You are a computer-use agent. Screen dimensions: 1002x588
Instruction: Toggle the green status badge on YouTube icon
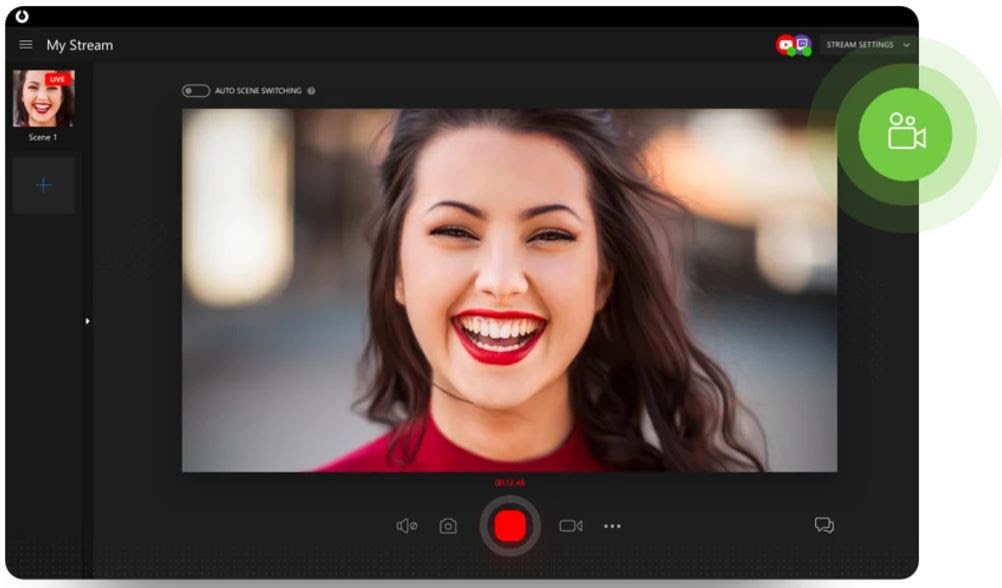tap(791, 51)
